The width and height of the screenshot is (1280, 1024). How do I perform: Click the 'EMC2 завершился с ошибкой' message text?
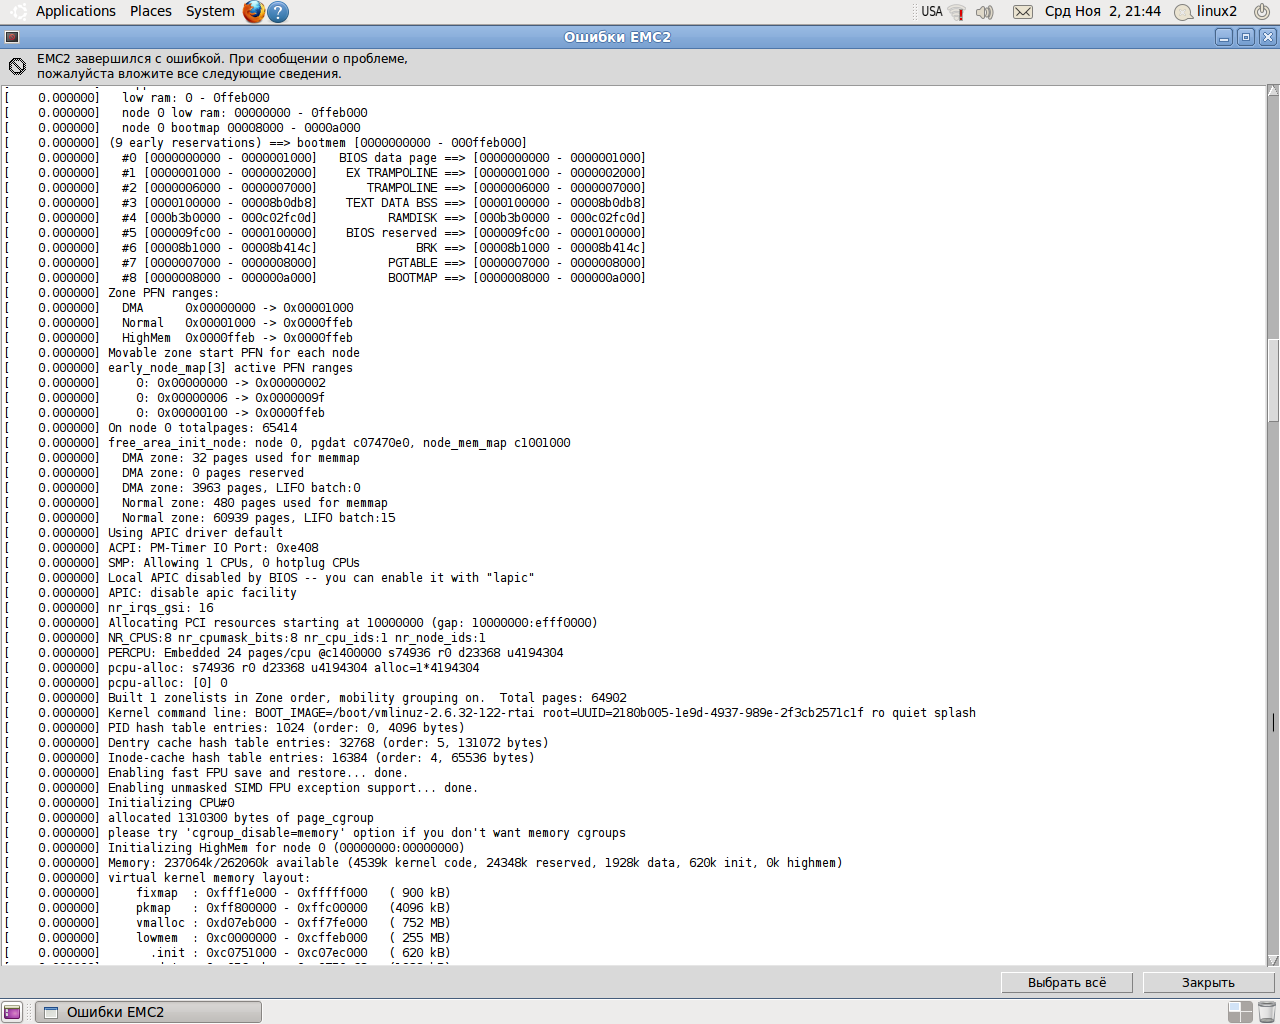point(222,66)
